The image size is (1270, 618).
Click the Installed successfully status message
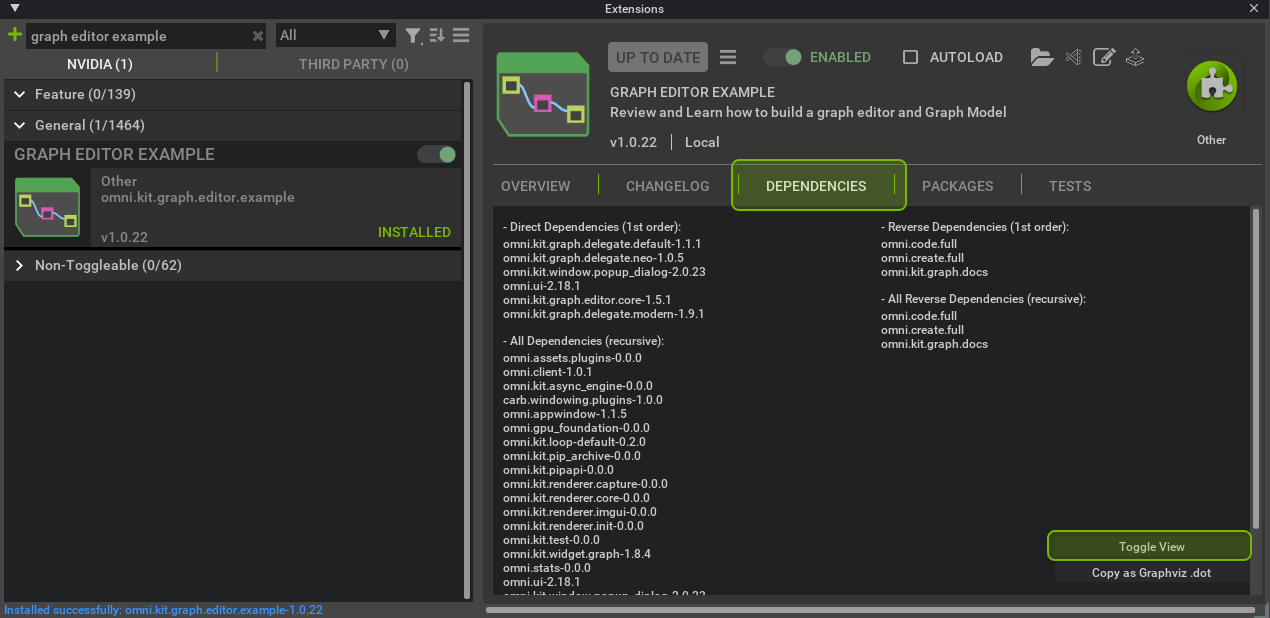164,610
